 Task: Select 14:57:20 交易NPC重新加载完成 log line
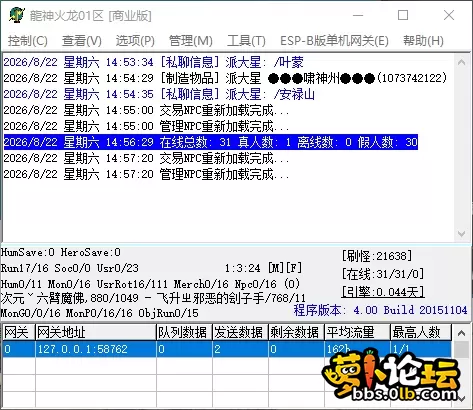(x=146, y=158)
